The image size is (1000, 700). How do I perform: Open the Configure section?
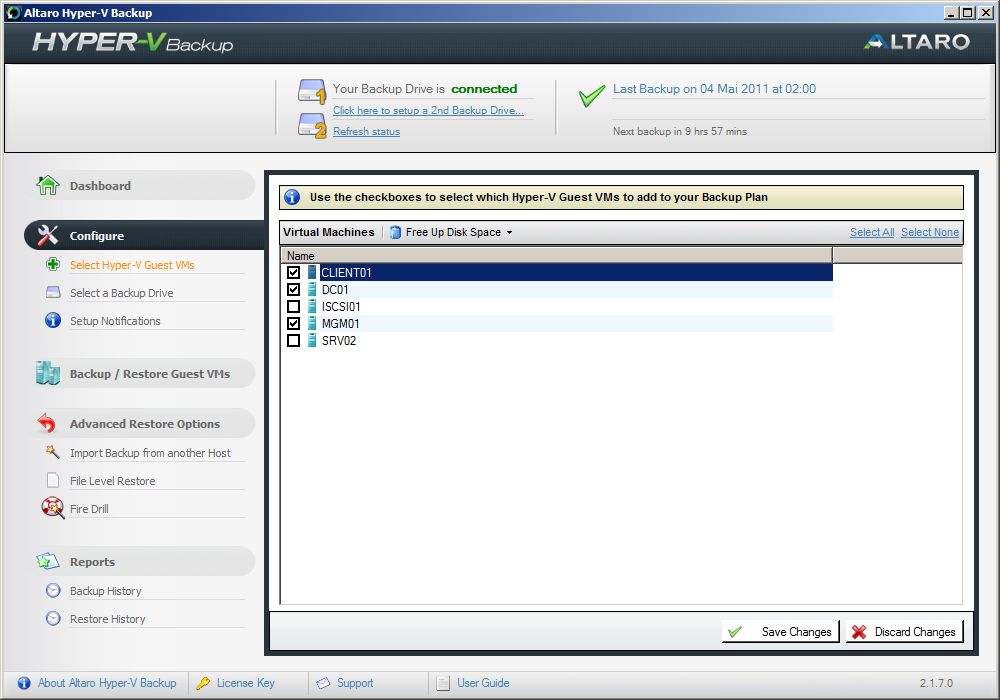click(x=144, y=235)
